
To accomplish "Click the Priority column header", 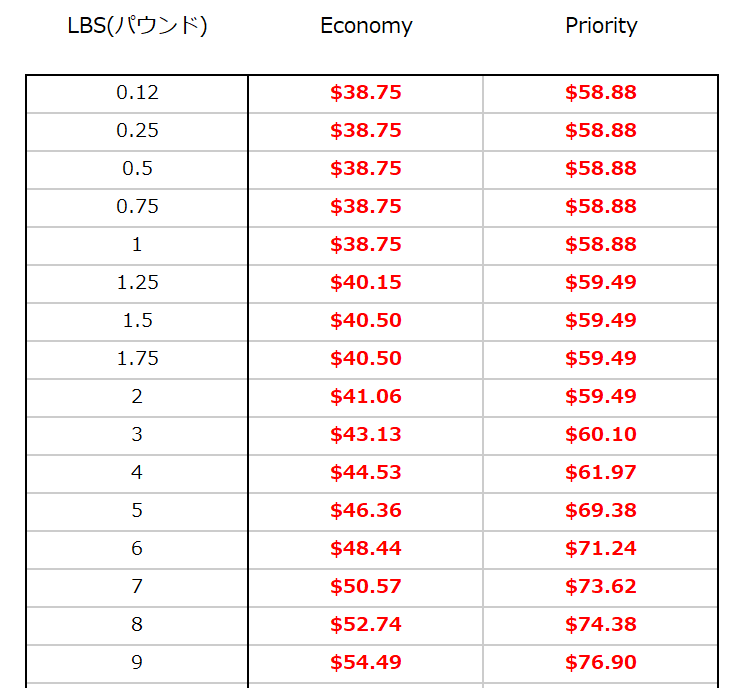I will click(x=601, y=26).
